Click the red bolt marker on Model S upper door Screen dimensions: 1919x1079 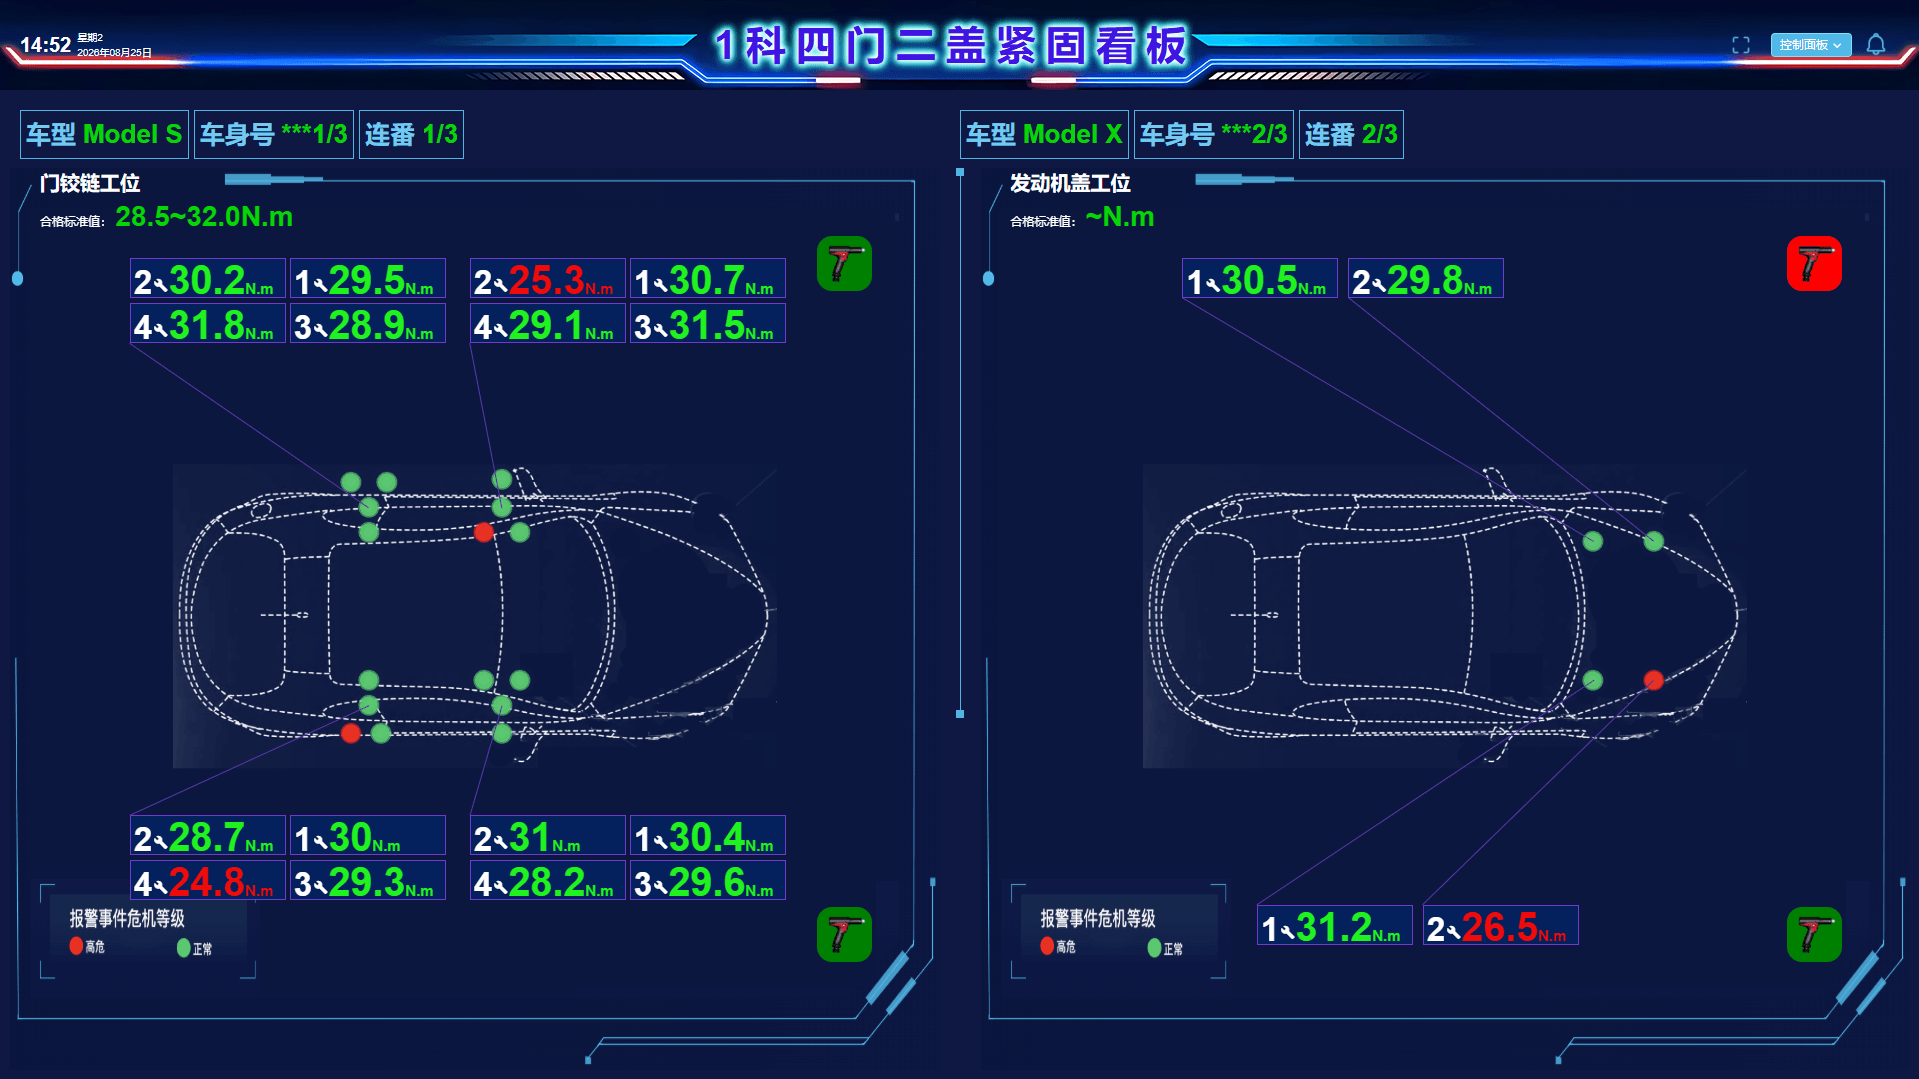(x=484, y=532)
